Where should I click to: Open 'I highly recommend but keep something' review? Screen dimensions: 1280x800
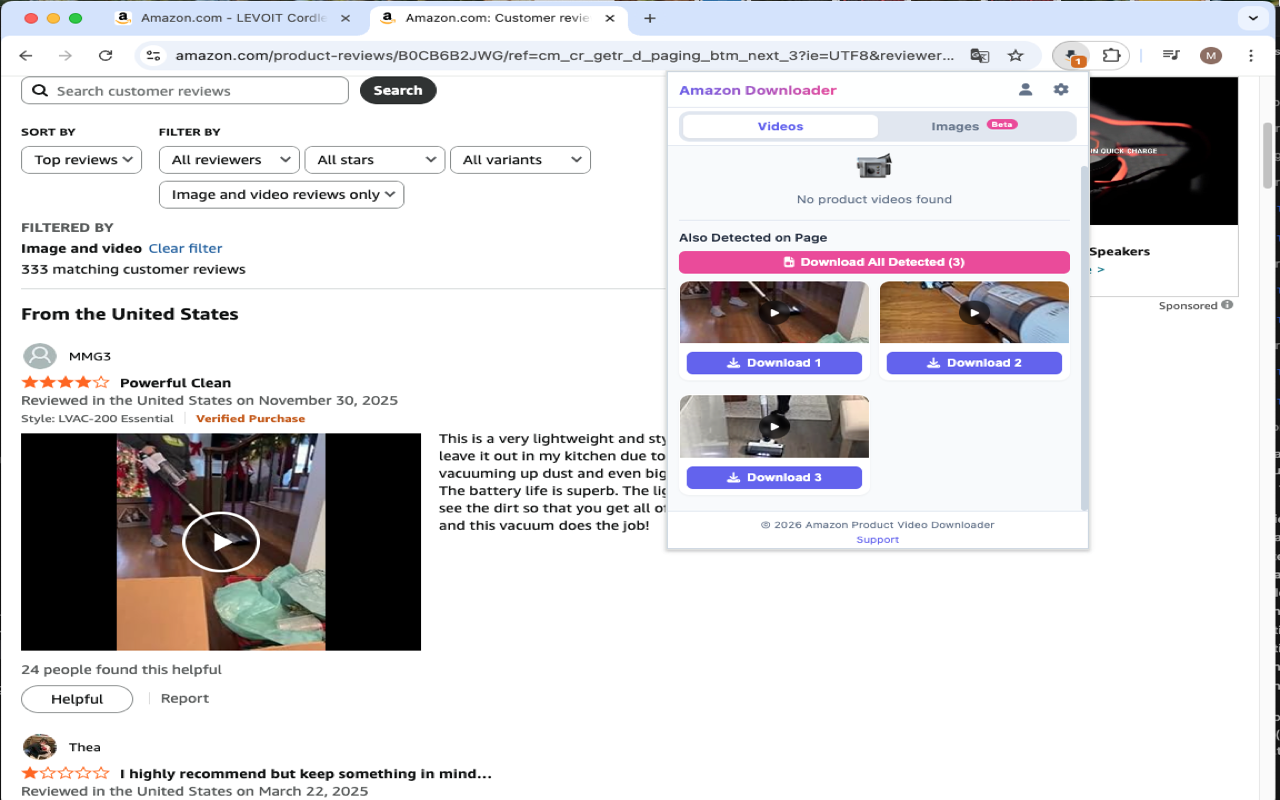(x=306, y=774)
